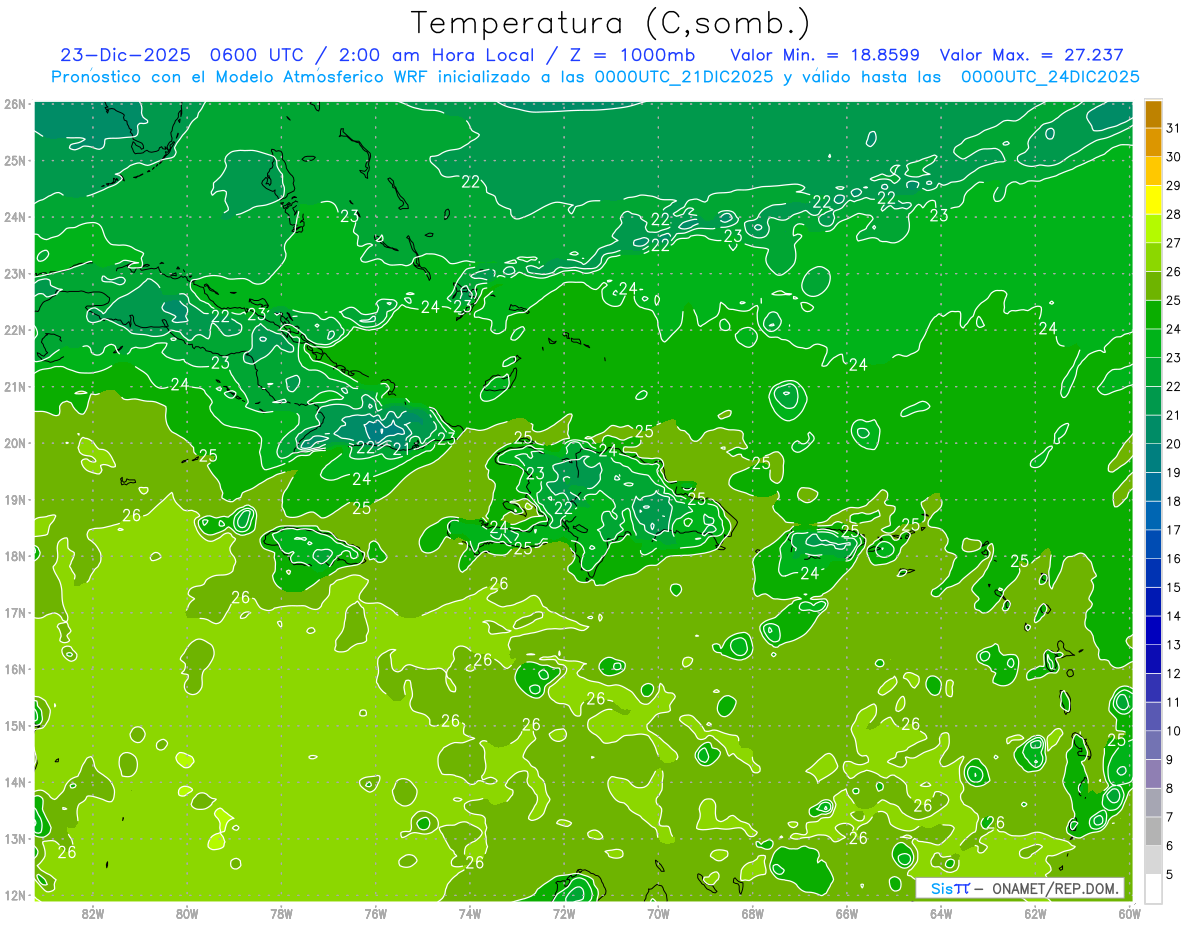This screenshot has height=927, width=1200.
Task: Click the 'Temperatura (C,somb.)' chart title
Action: tap(609, 23)
